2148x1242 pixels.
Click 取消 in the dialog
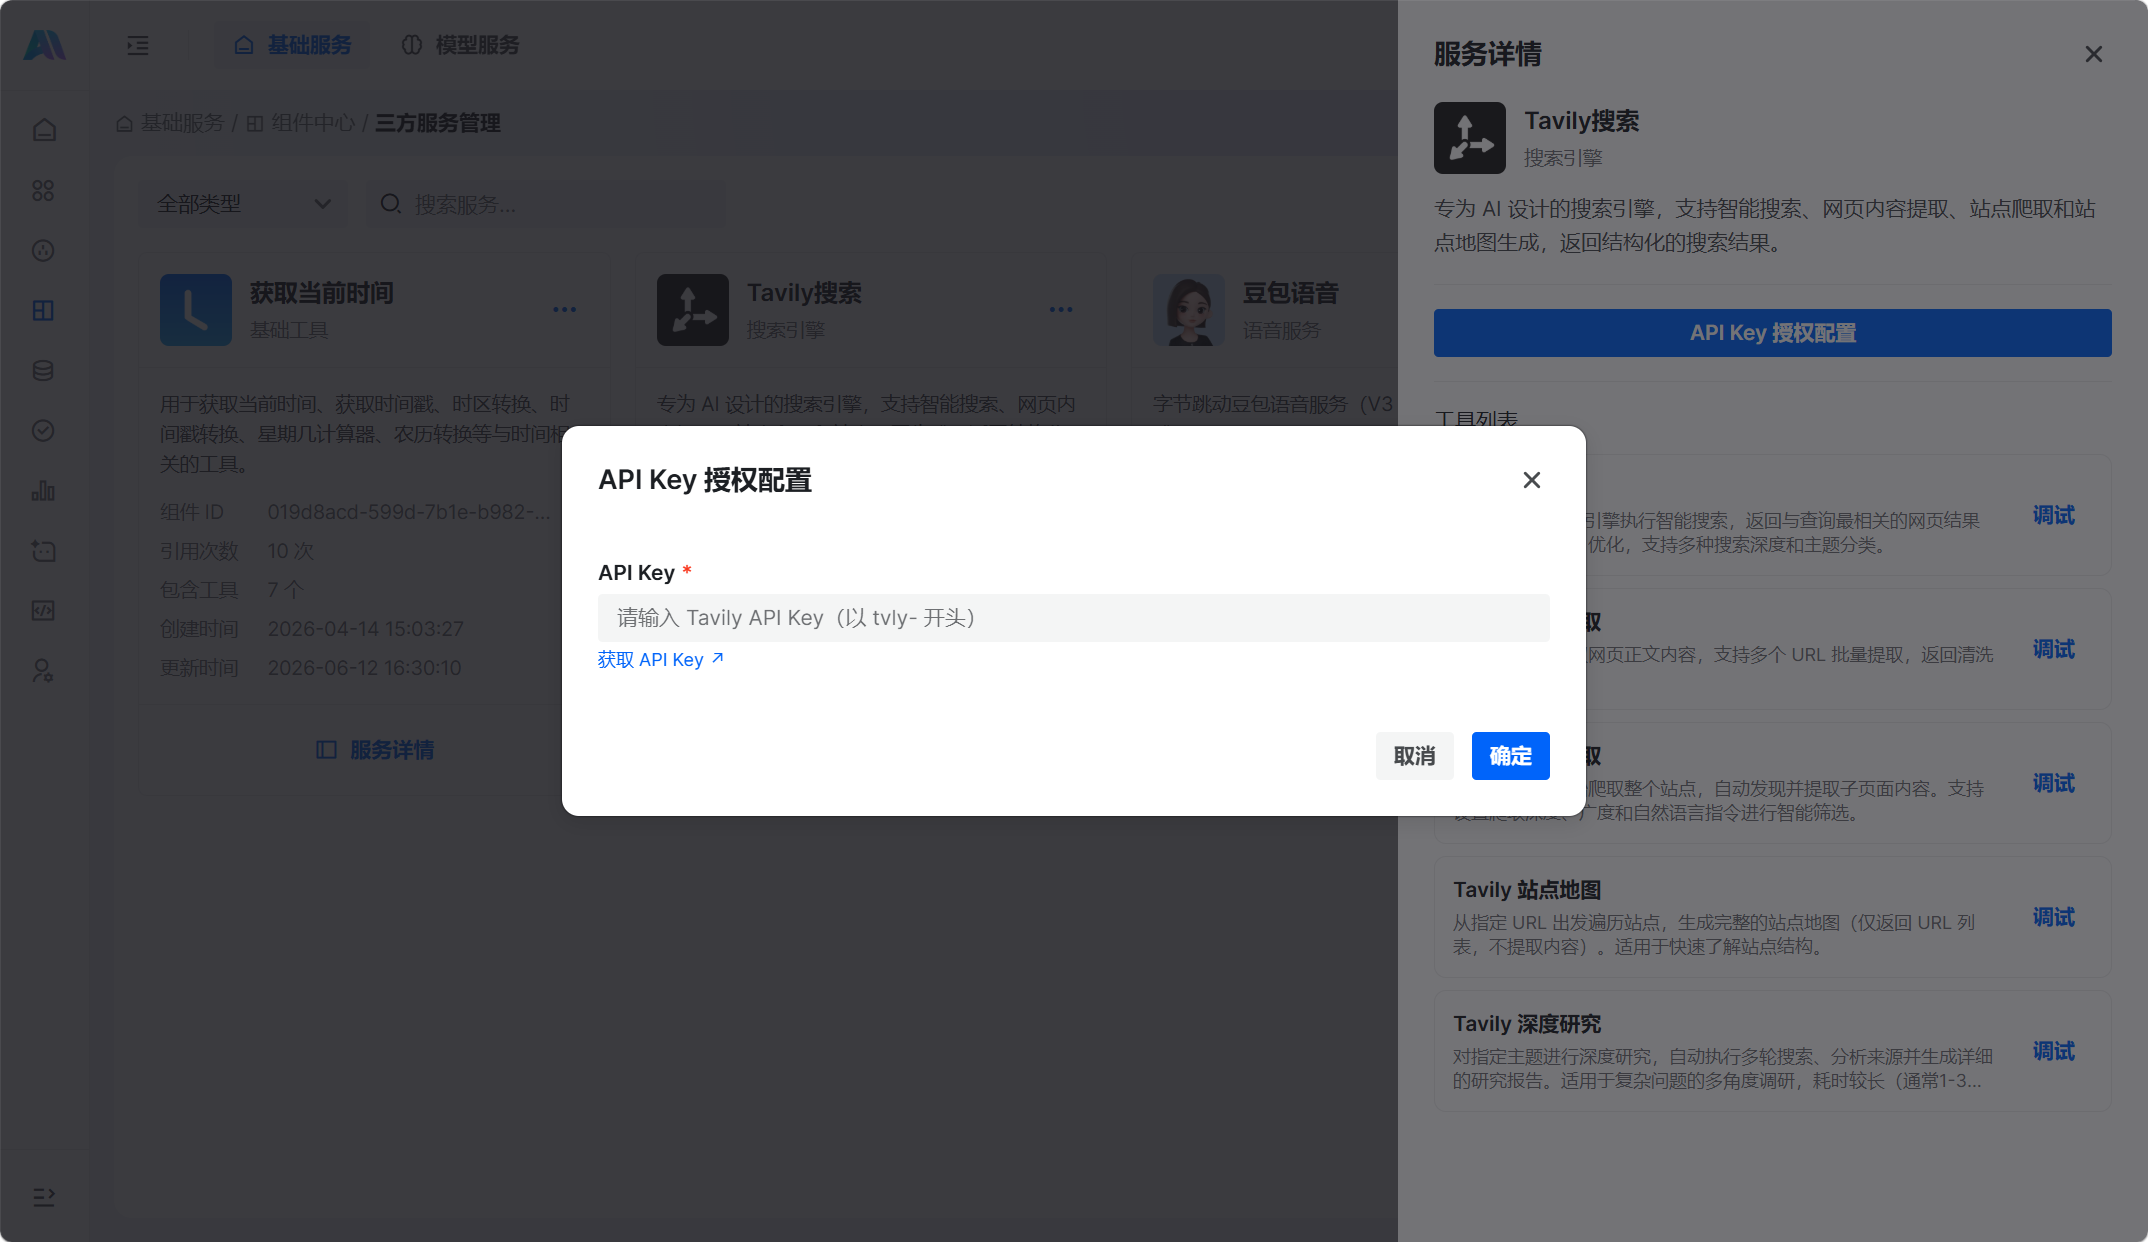coord(1415,756)
